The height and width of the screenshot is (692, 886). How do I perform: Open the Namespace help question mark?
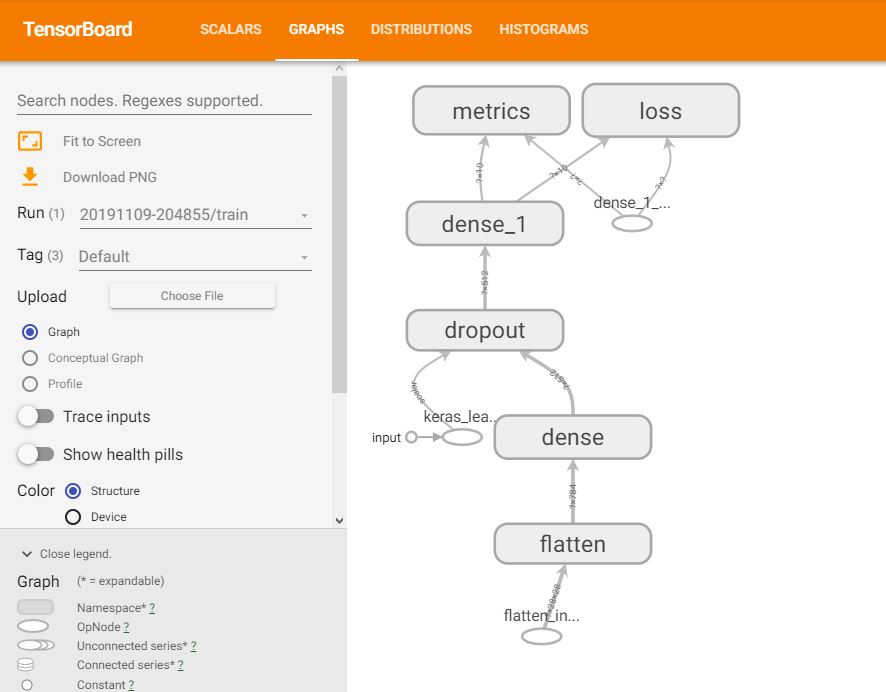(152, 608)
